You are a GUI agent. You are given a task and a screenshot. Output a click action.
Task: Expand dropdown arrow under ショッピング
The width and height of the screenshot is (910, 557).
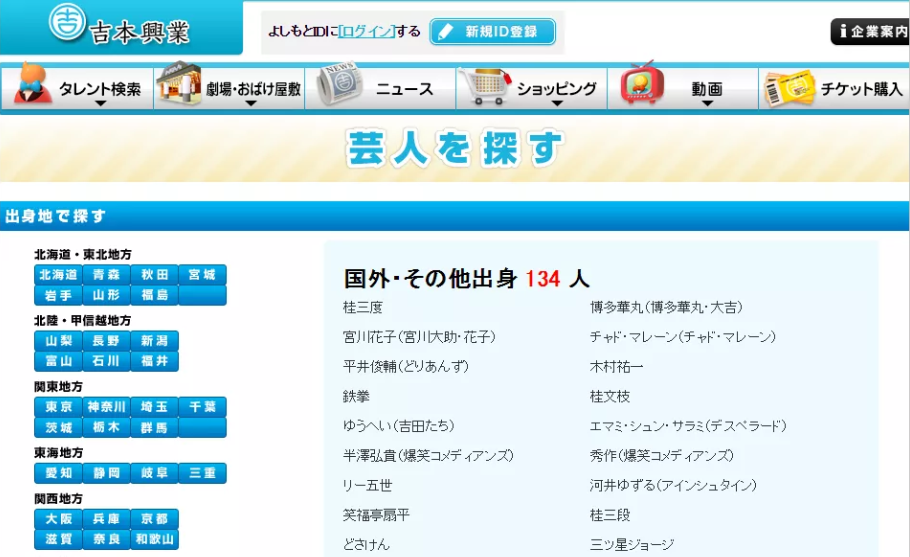(557, 103)
